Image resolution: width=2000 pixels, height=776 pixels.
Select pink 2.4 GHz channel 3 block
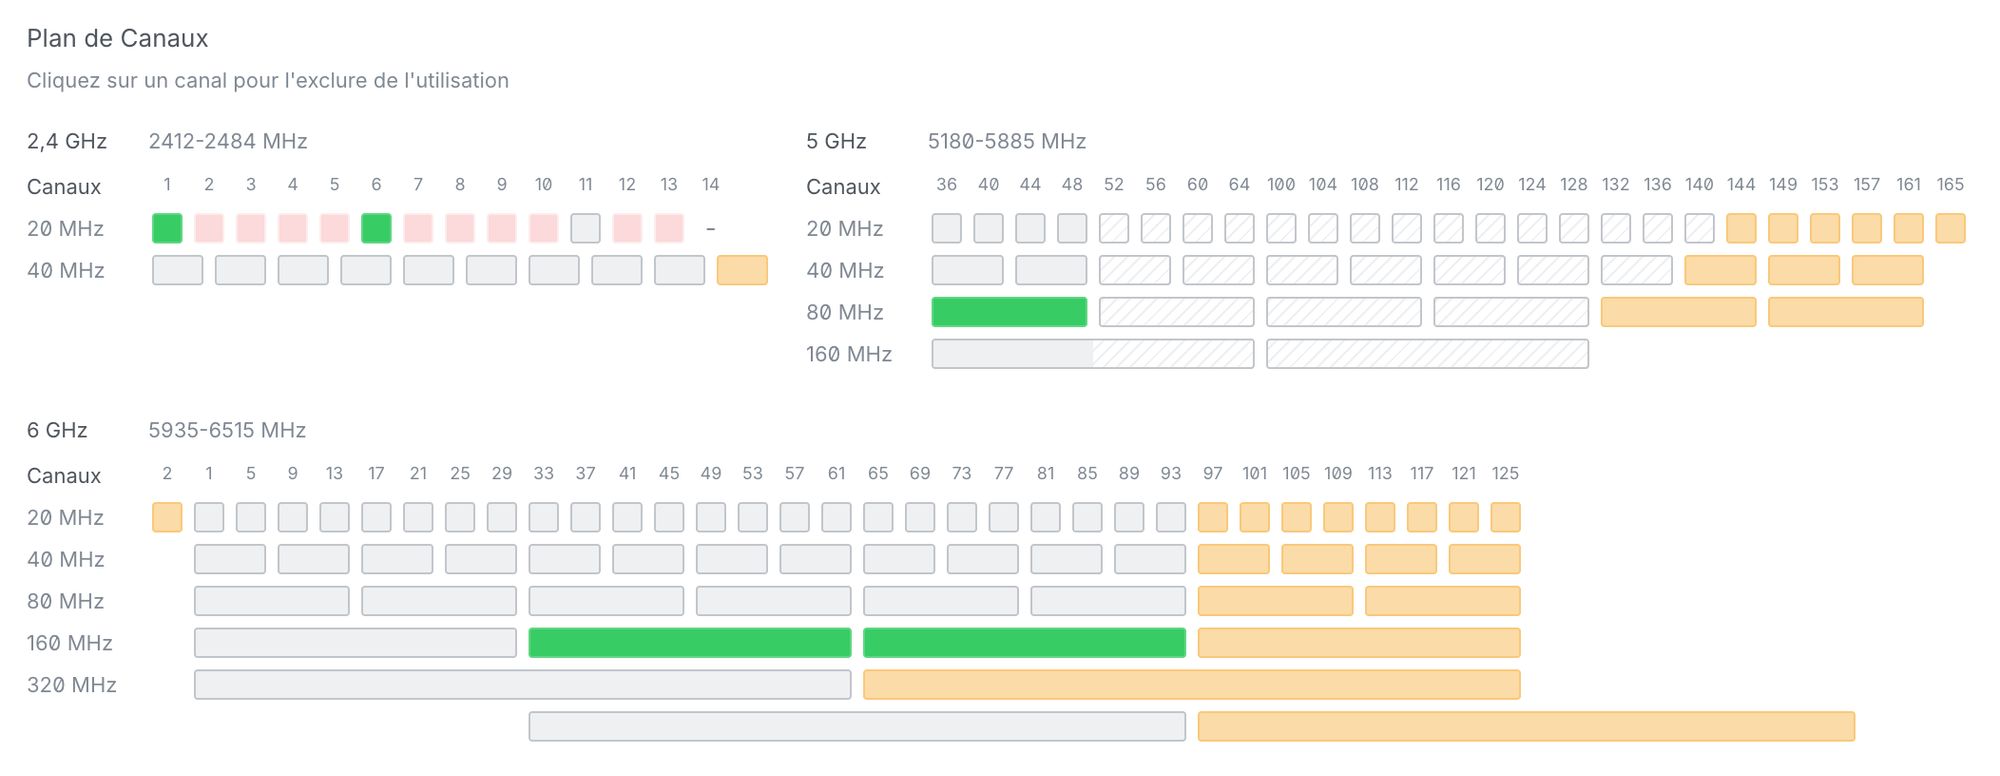point(251,228)
